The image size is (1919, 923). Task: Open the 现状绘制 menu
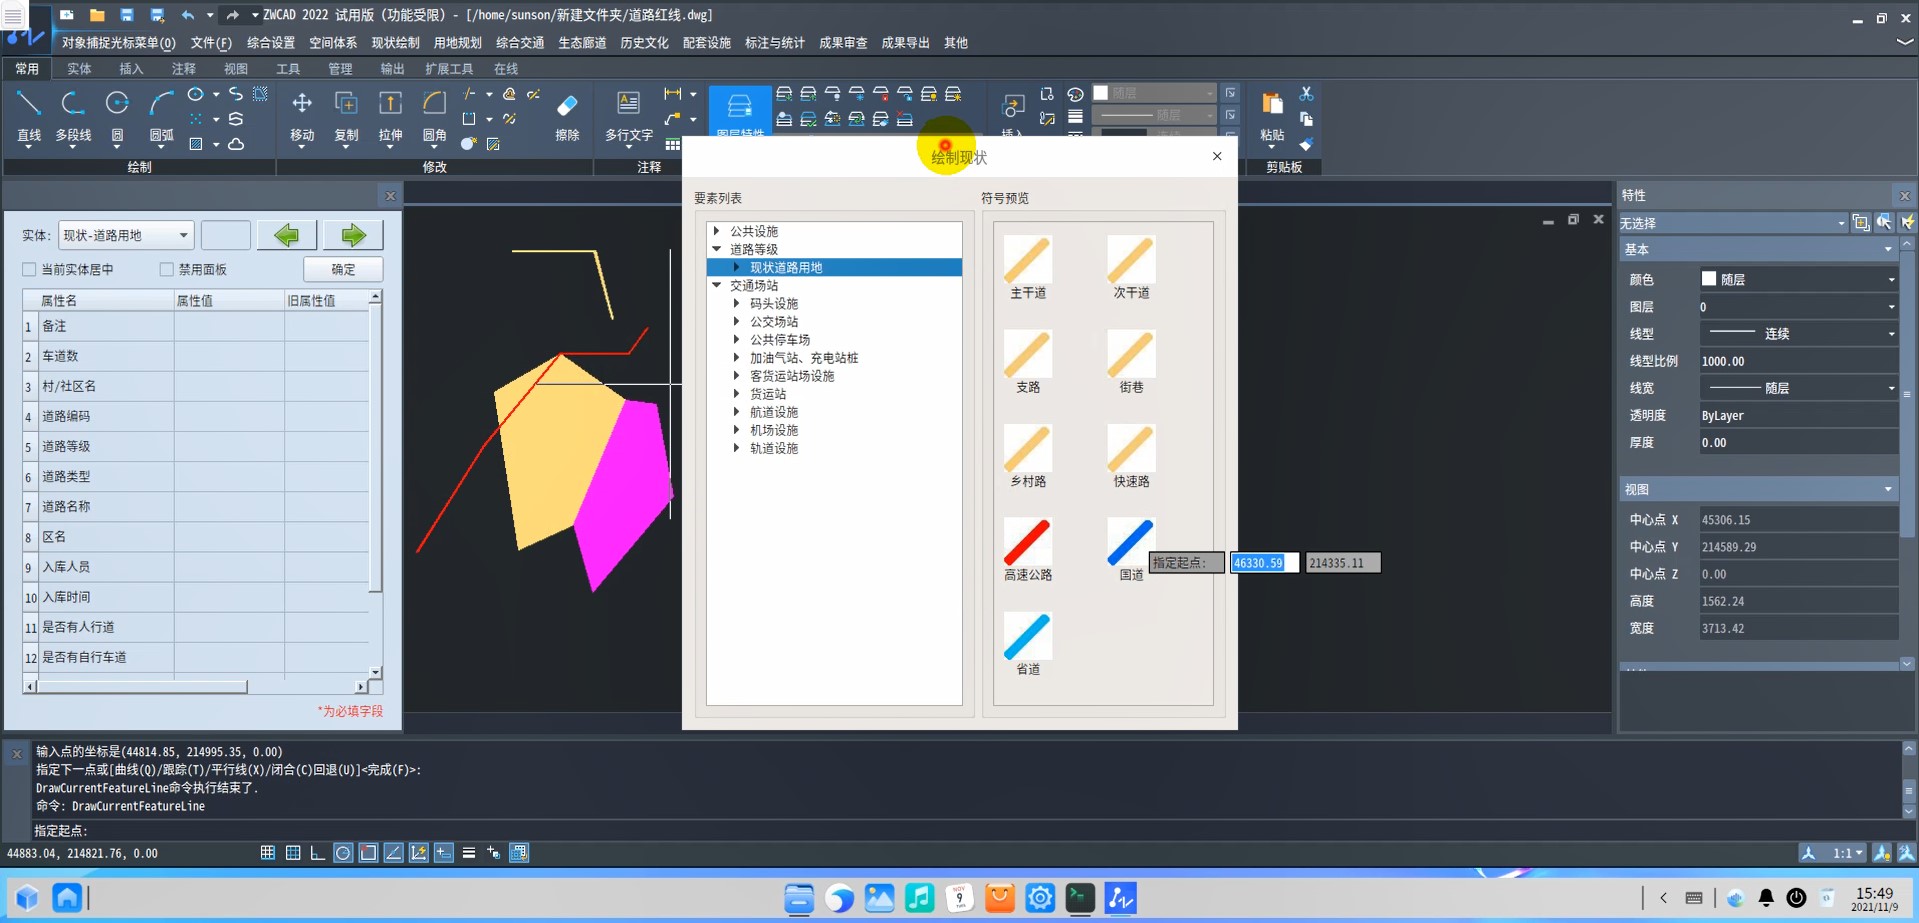(x=395, y=43)
